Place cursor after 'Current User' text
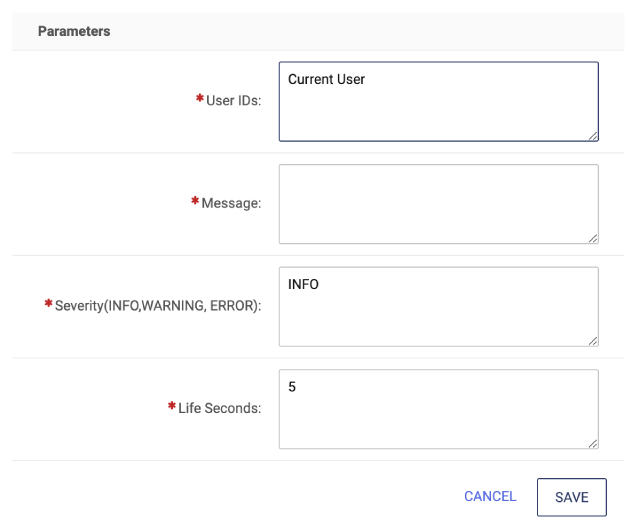This screenshot has height=531, width=640. click(x=366, y=79)
